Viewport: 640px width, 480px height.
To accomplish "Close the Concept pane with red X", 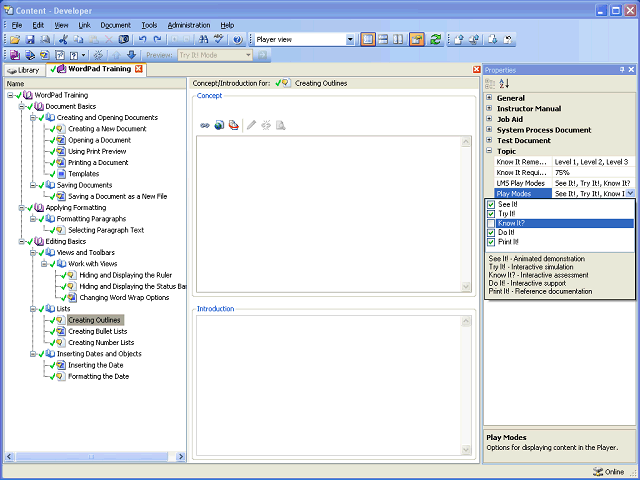I will point(476,70).
